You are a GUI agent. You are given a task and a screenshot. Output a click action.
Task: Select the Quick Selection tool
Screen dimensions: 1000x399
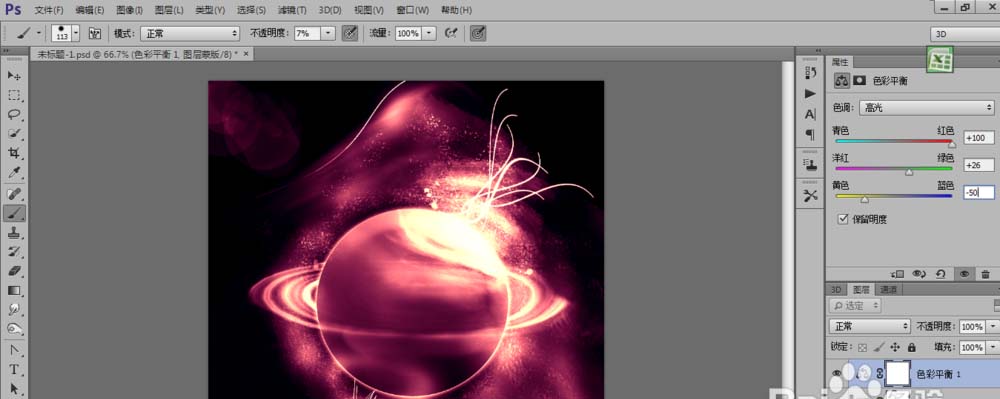click(x=14, y=134)
